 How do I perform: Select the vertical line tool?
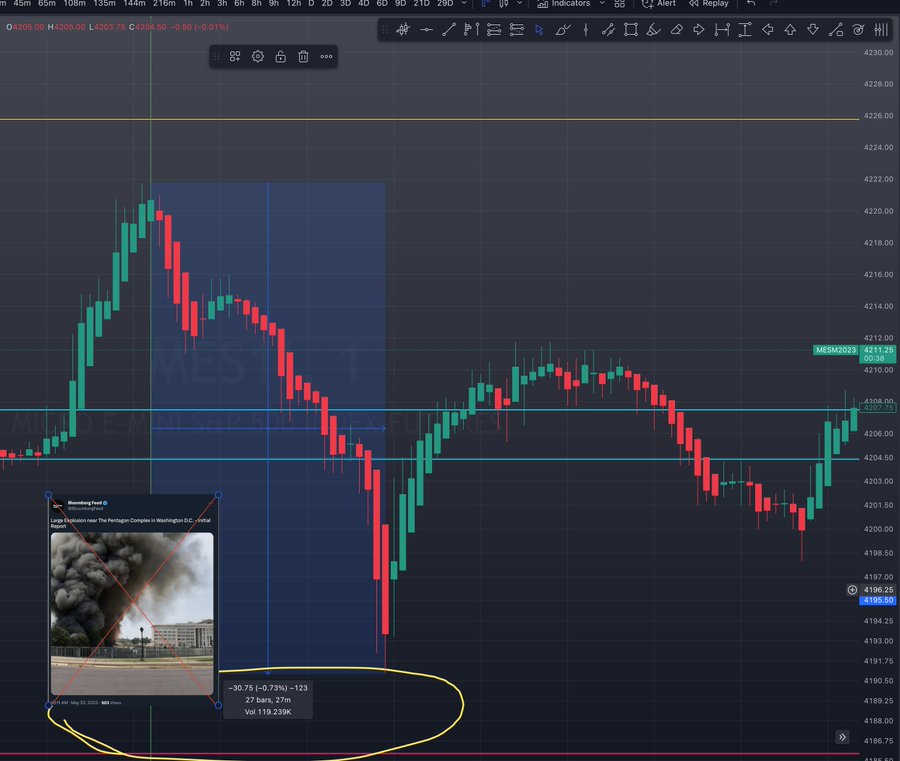(585, 30)
